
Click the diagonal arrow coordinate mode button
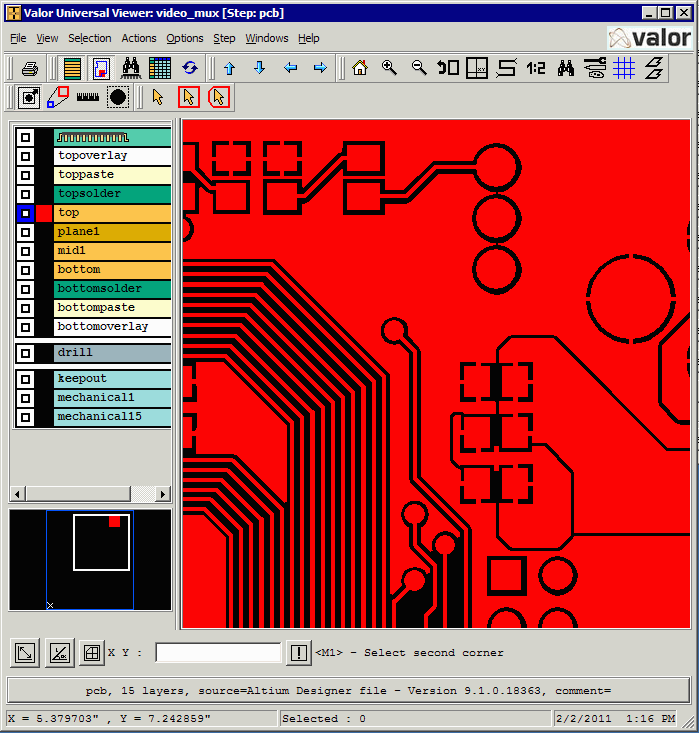pyautogui.click(x=25, y=653)
